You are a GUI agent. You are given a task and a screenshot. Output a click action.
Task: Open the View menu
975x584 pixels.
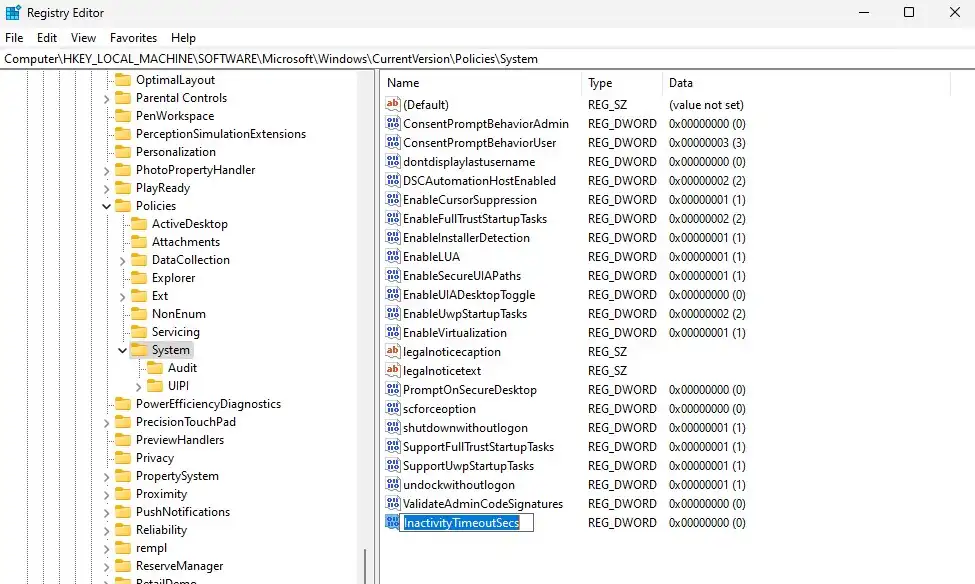pyautogui.click(x=83, y=38)
